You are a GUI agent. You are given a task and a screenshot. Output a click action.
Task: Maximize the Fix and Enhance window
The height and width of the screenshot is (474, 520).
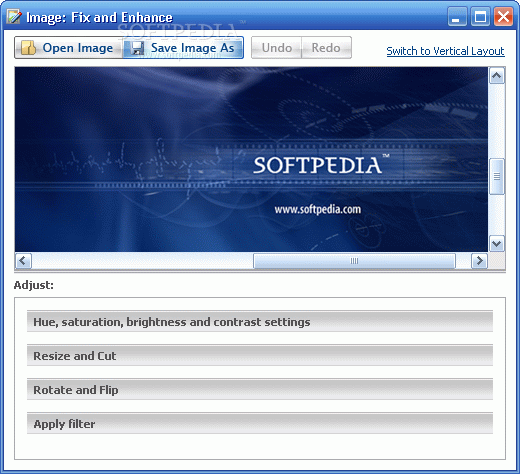[x=480, y=17]
